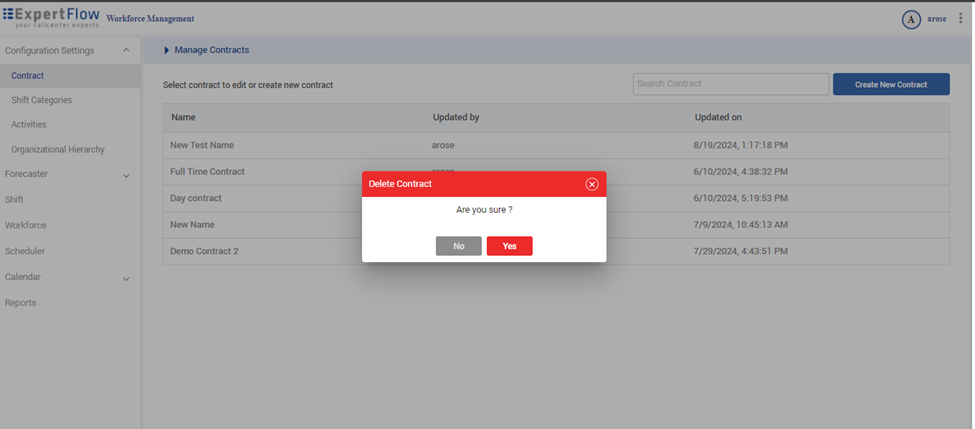Open Shift Categories in sidebar

click(41, 100)
